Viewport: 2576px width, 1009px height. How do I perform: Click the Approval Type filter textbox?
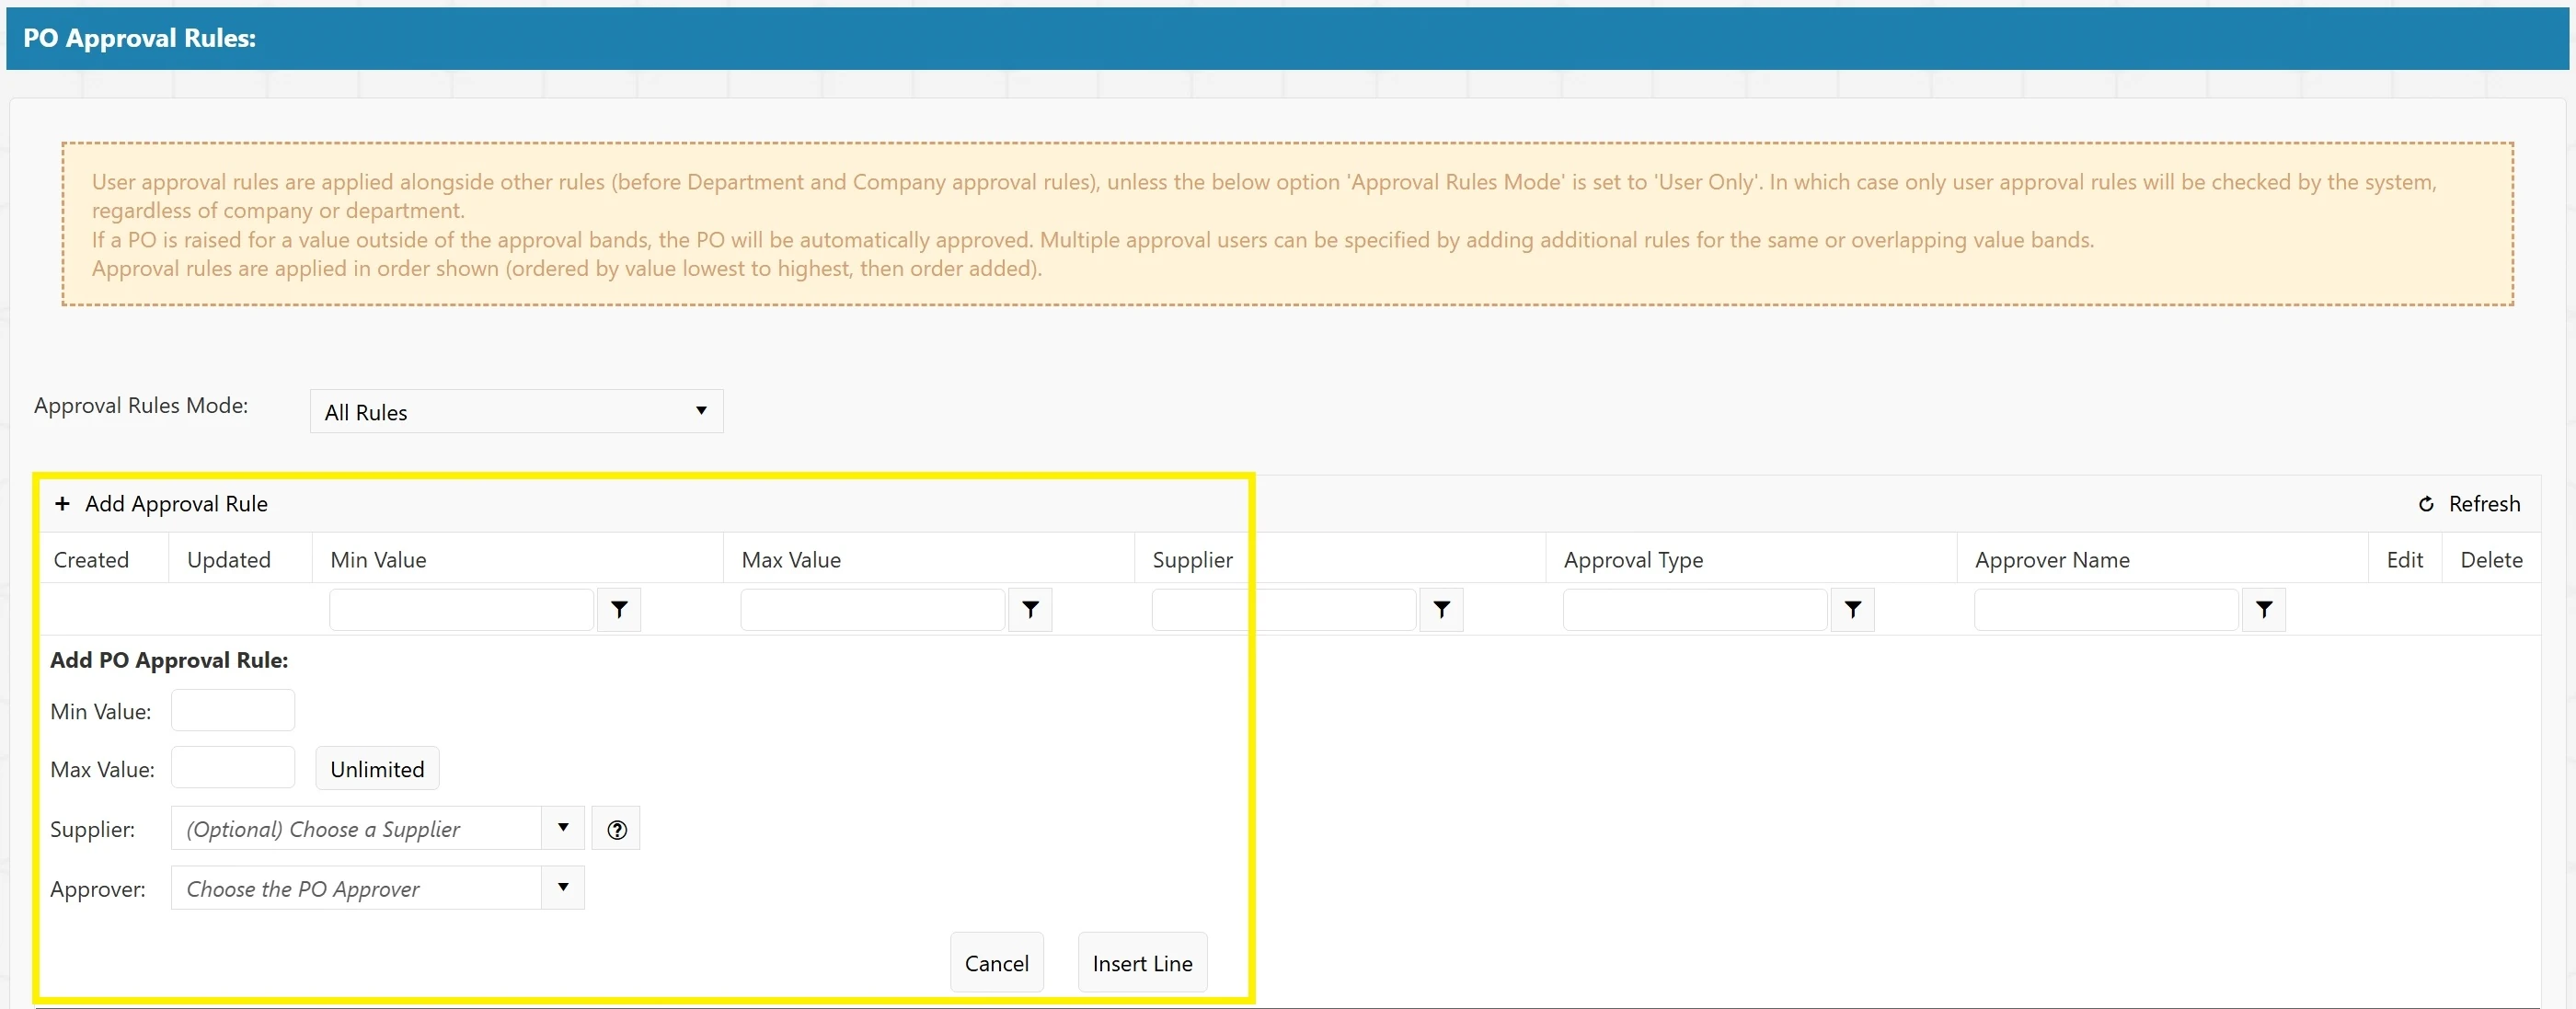point(1695,609)
